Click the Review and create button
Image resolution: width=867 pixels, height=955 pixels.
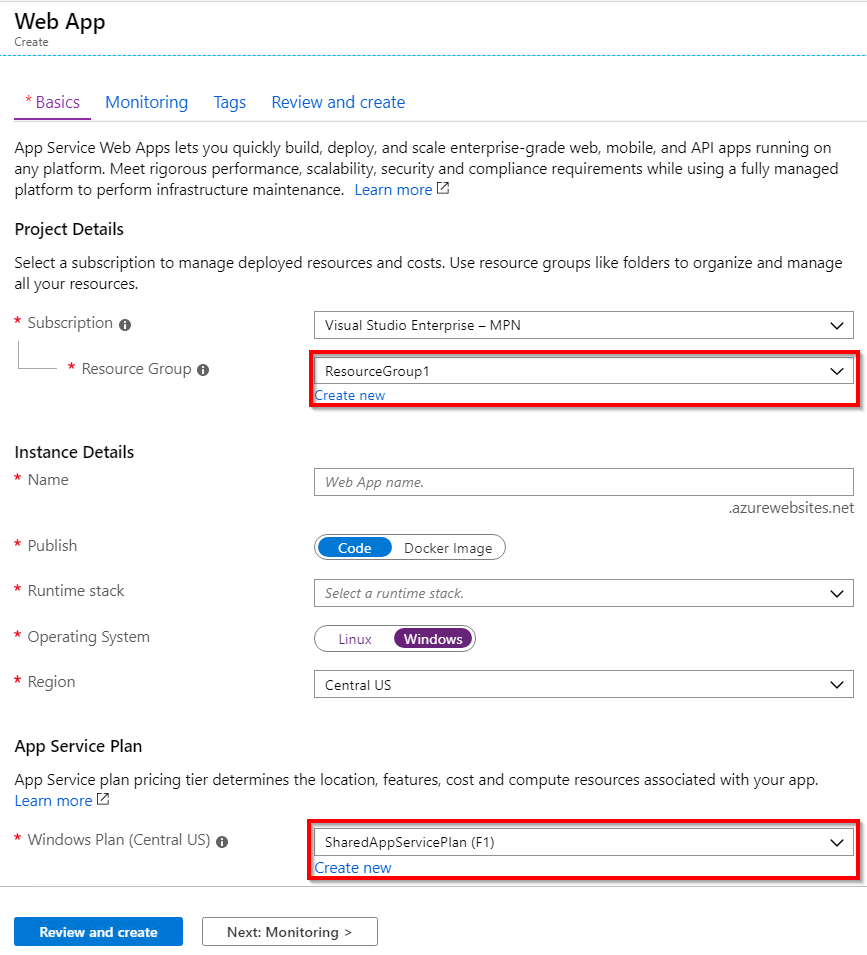pos(98,931)
